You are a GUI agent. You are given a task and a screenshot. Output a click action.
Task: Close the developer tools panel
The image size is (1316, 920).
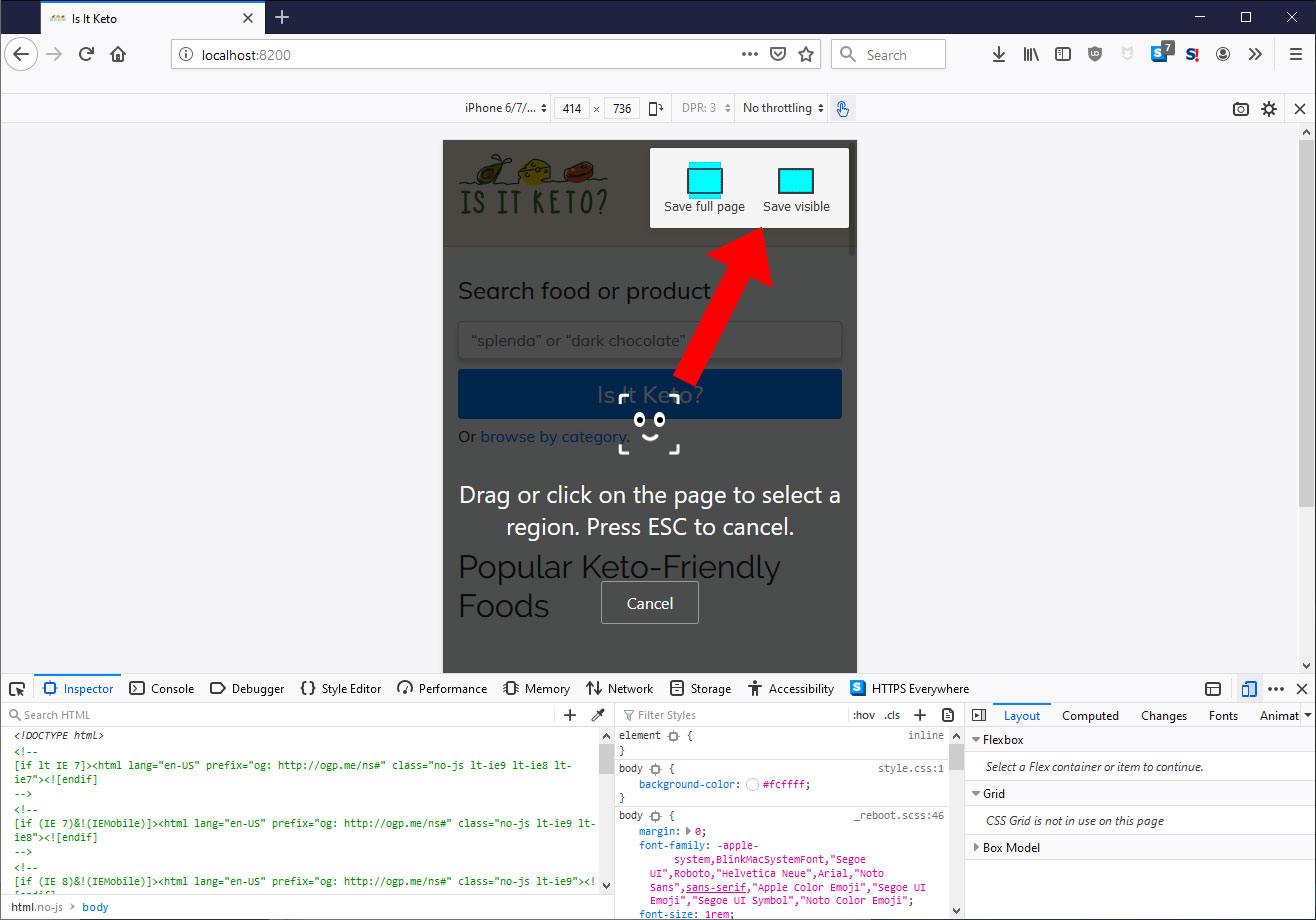coord(1302,689)
